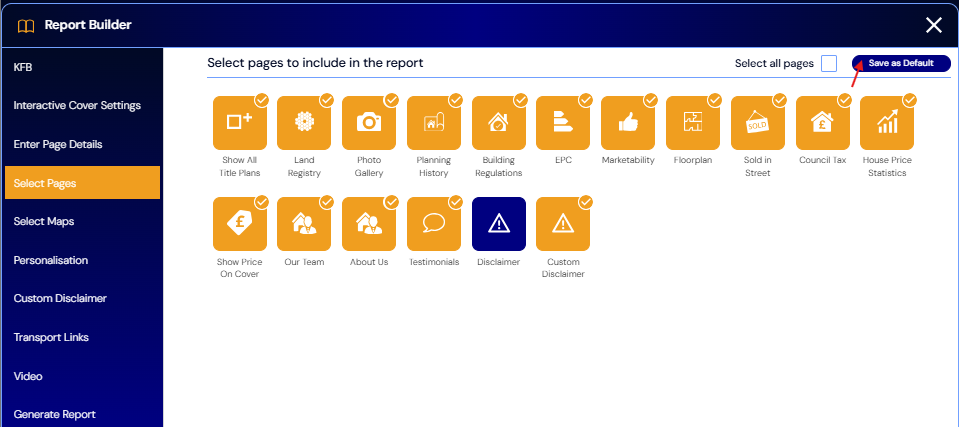Select the Photo Gallery camera tile
Viewport: 959px width, 427px height.
[369, 123]
